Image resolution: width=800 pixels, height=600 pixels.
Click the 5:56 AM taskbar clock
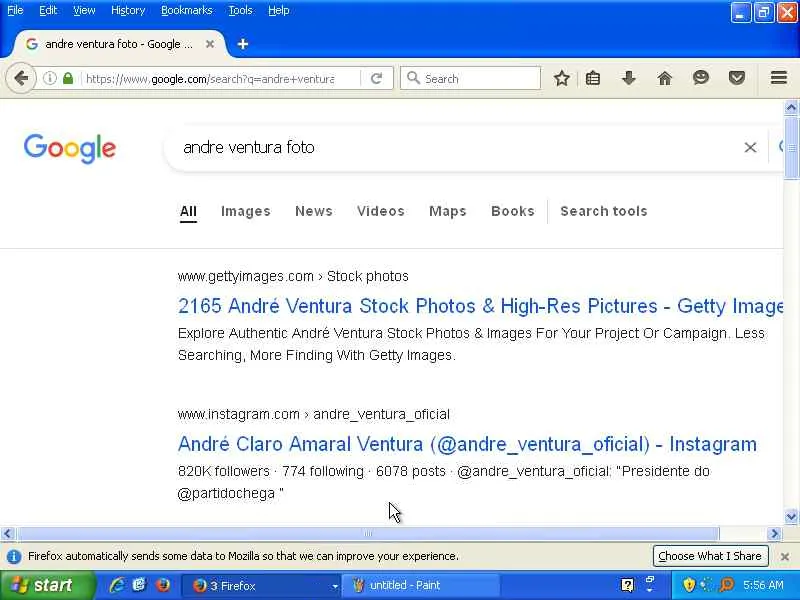point(763,585)
